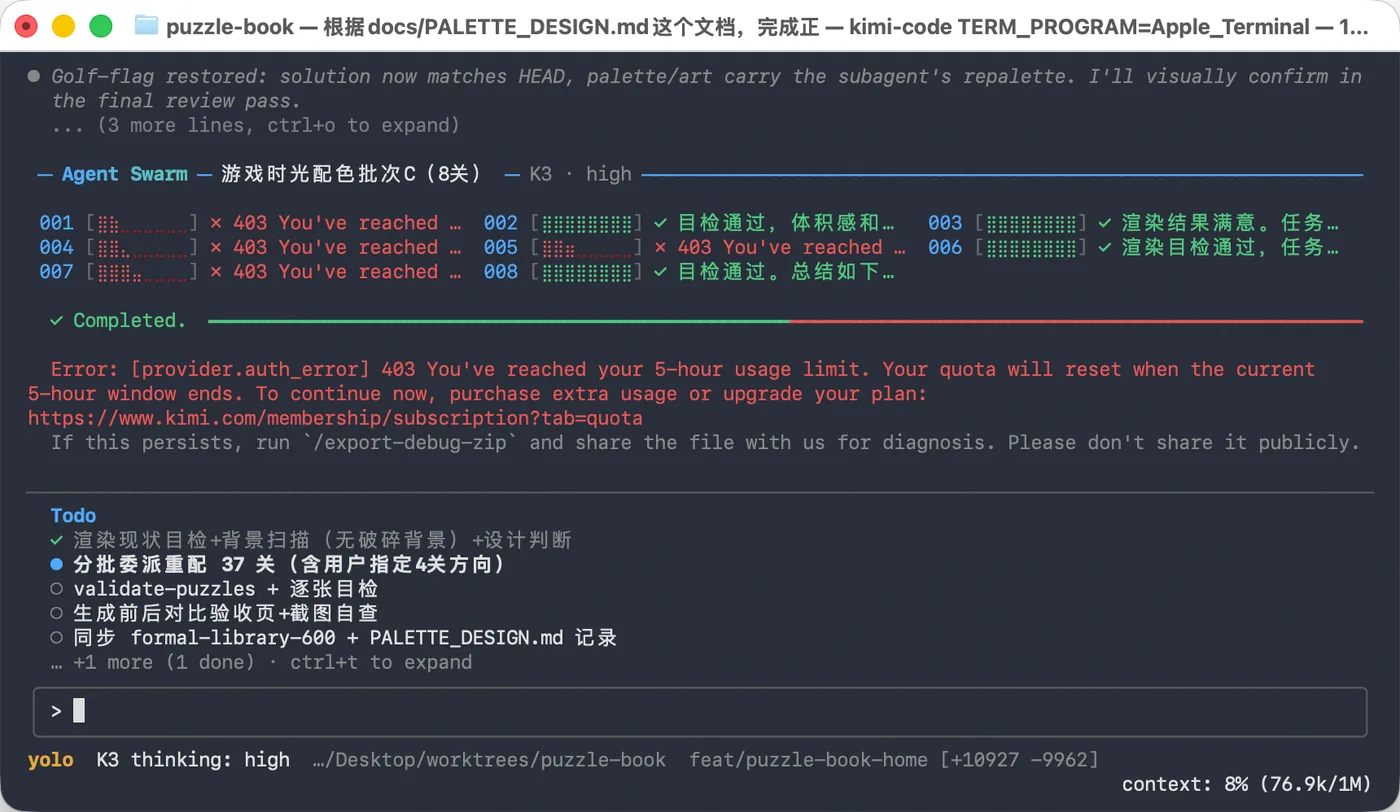
Task: Click the green checkmark of agent 002
Action: pyautogui.click(x=660, y=223)
